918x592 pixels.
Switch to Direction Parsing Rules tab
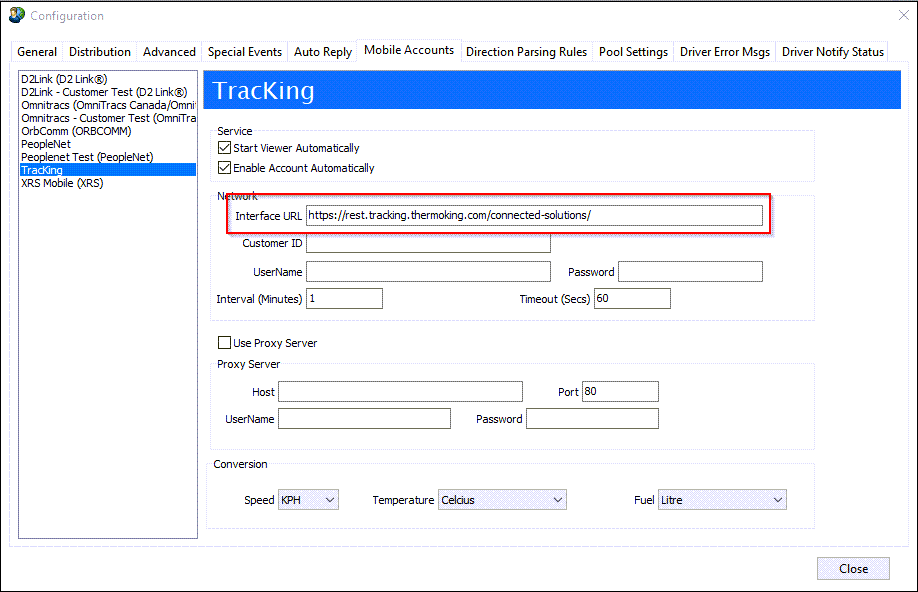pos(526,52)
